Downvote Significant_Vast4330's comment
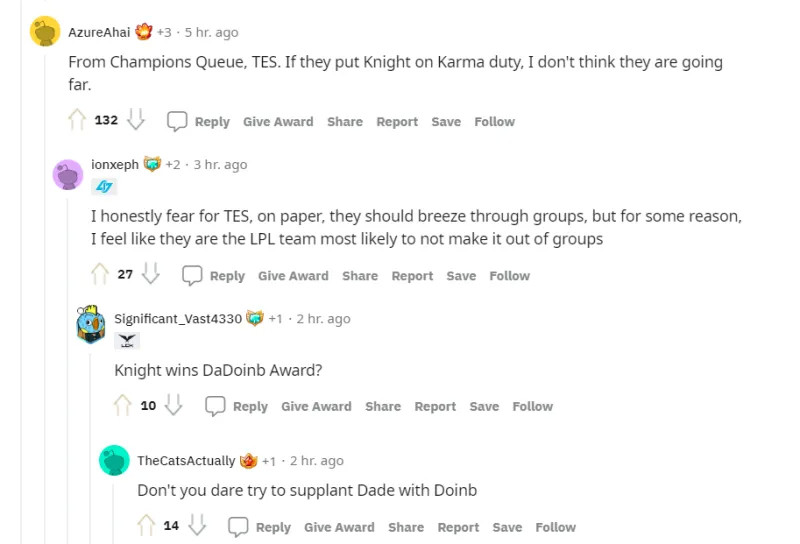 174,406
